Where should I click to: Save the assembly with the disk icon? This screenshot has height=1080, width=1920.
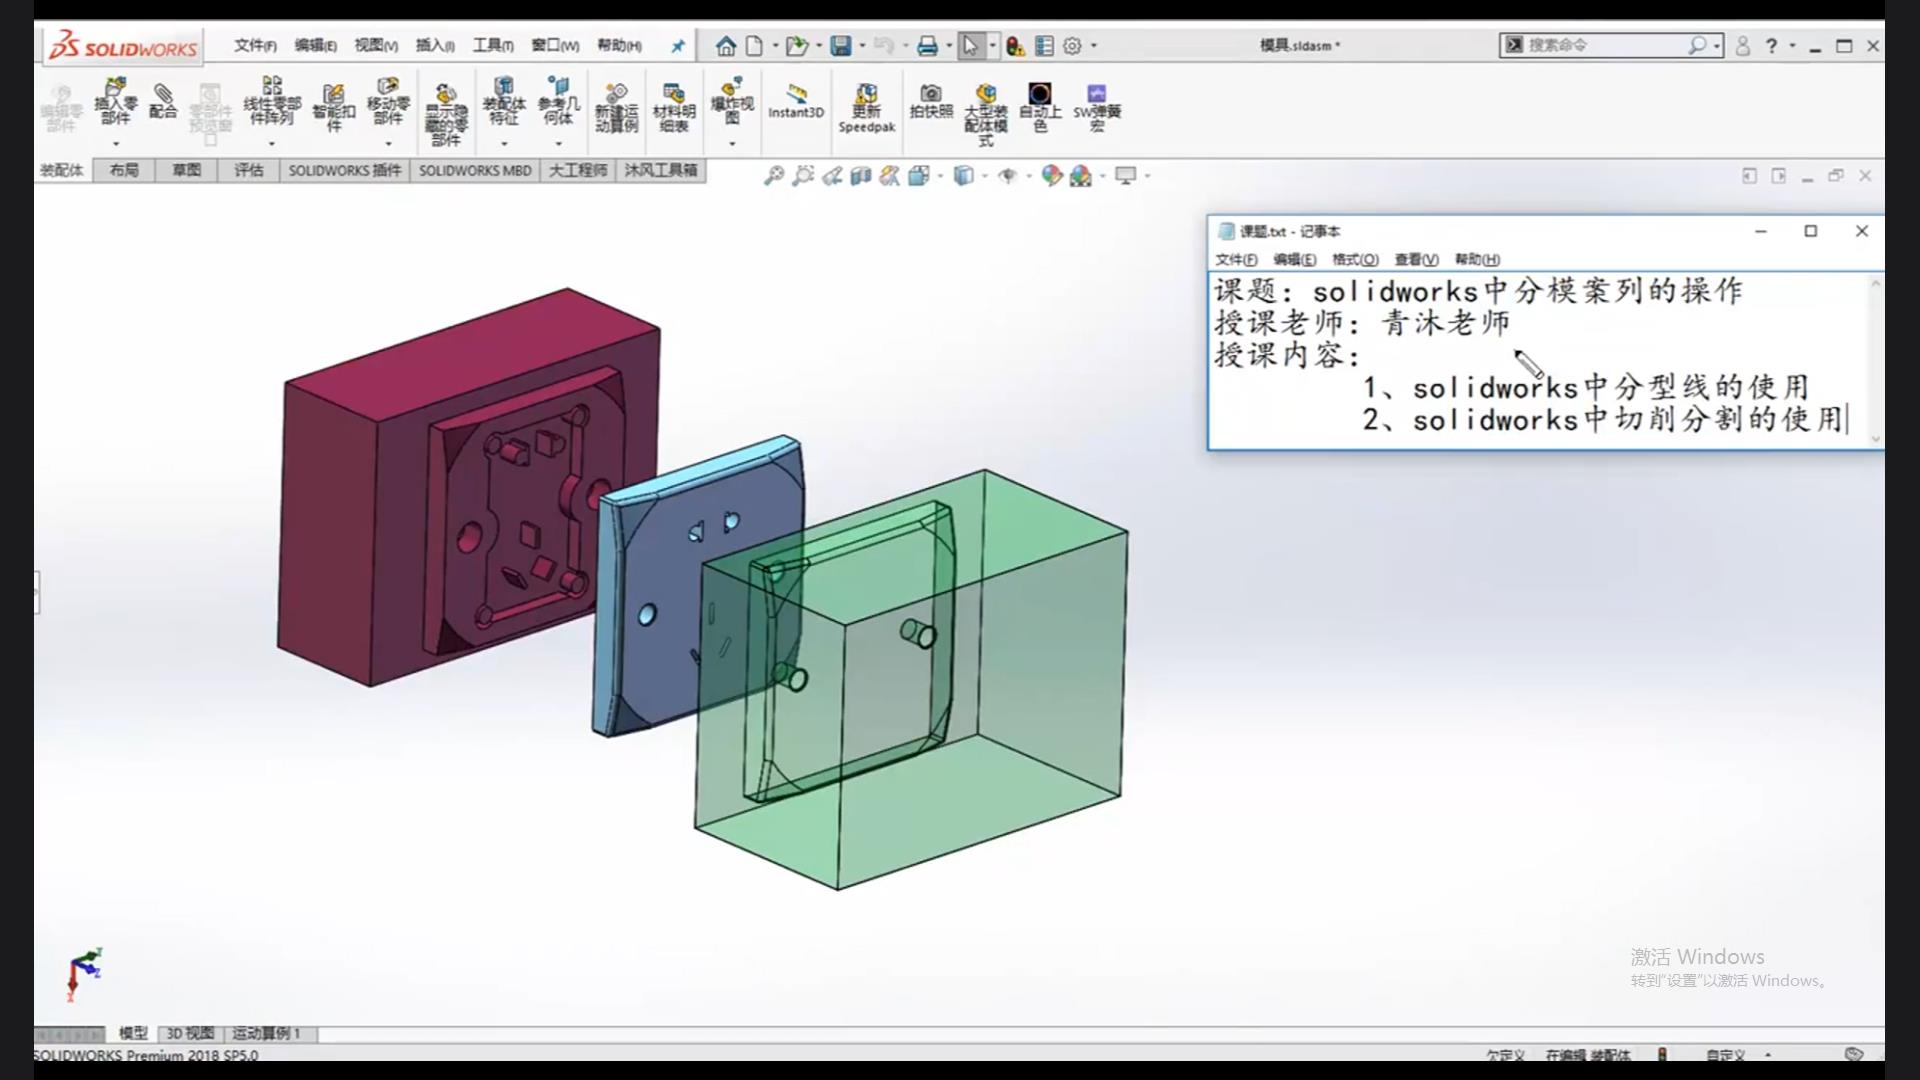click(841, 45)
